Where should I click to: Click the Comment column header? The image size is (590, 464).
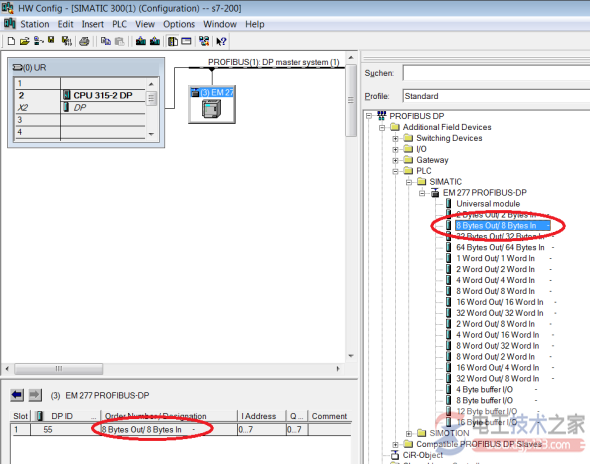pos(329,416)
